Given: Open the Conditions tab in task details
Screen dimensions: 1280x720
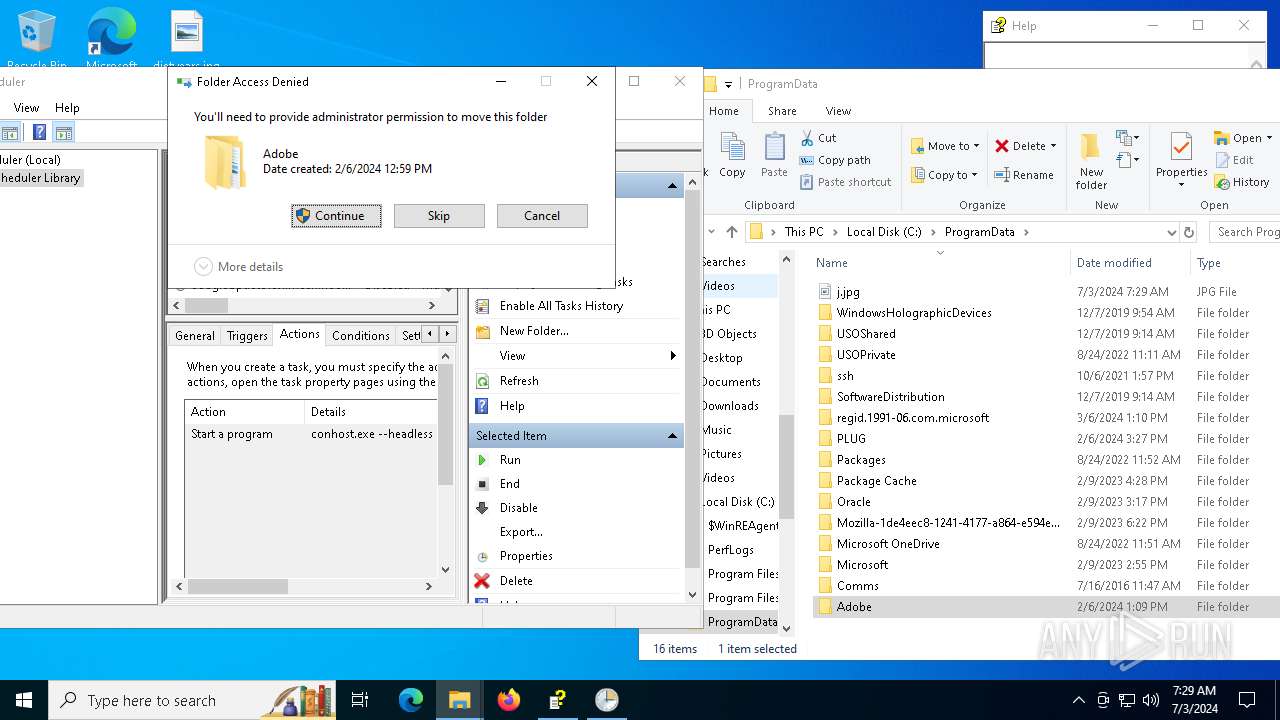Looking at the screenshot, I should [x=360, y=336].
